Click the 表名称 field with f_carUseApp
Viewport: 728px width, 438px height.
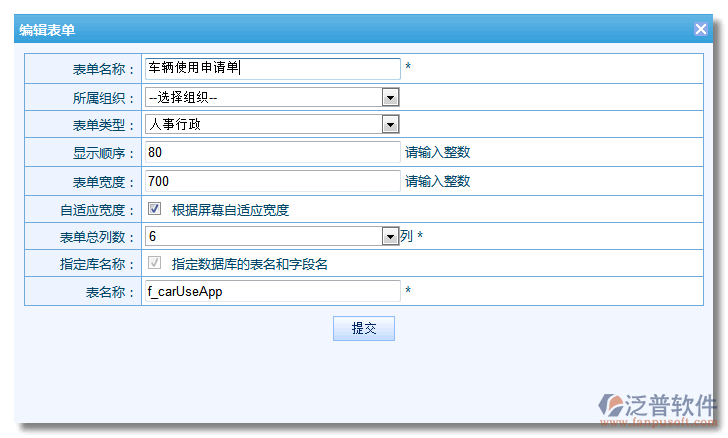tap(271, 292)
